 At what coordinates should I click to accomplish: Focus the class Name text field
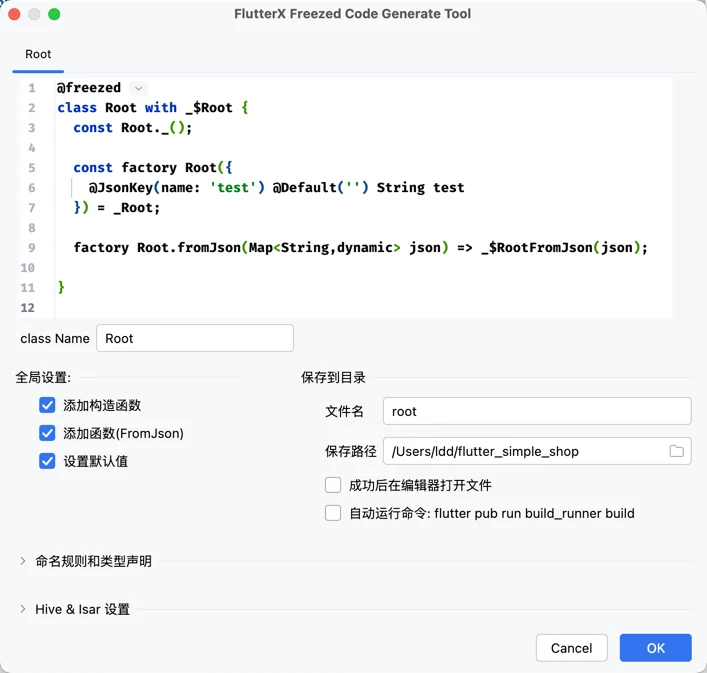(x=195, y=338)
